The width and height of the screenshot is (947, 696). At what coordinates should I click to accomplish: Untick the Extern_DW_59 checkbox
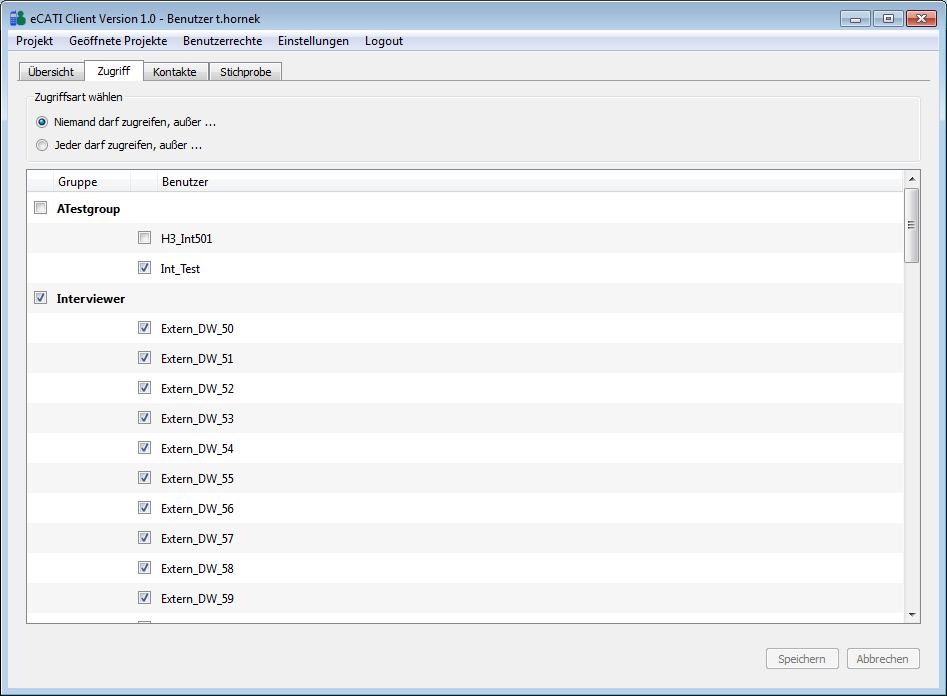[144, 598]
